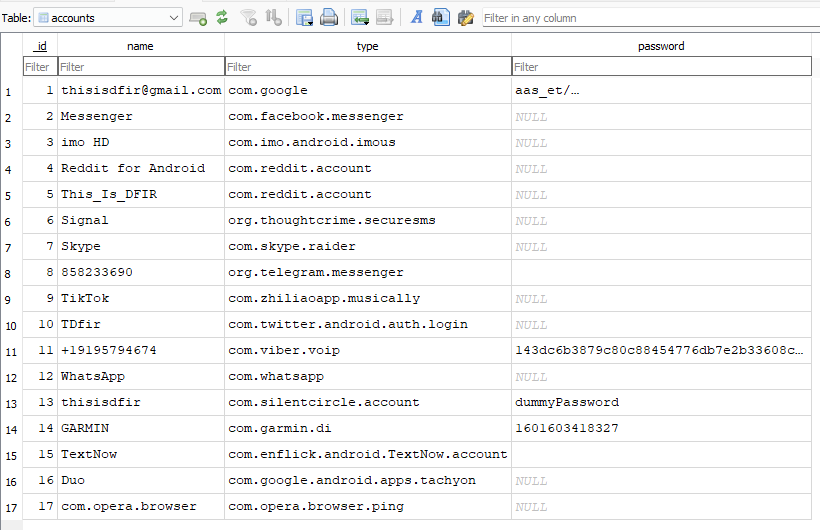Select the GARMIN name cell

141,428
